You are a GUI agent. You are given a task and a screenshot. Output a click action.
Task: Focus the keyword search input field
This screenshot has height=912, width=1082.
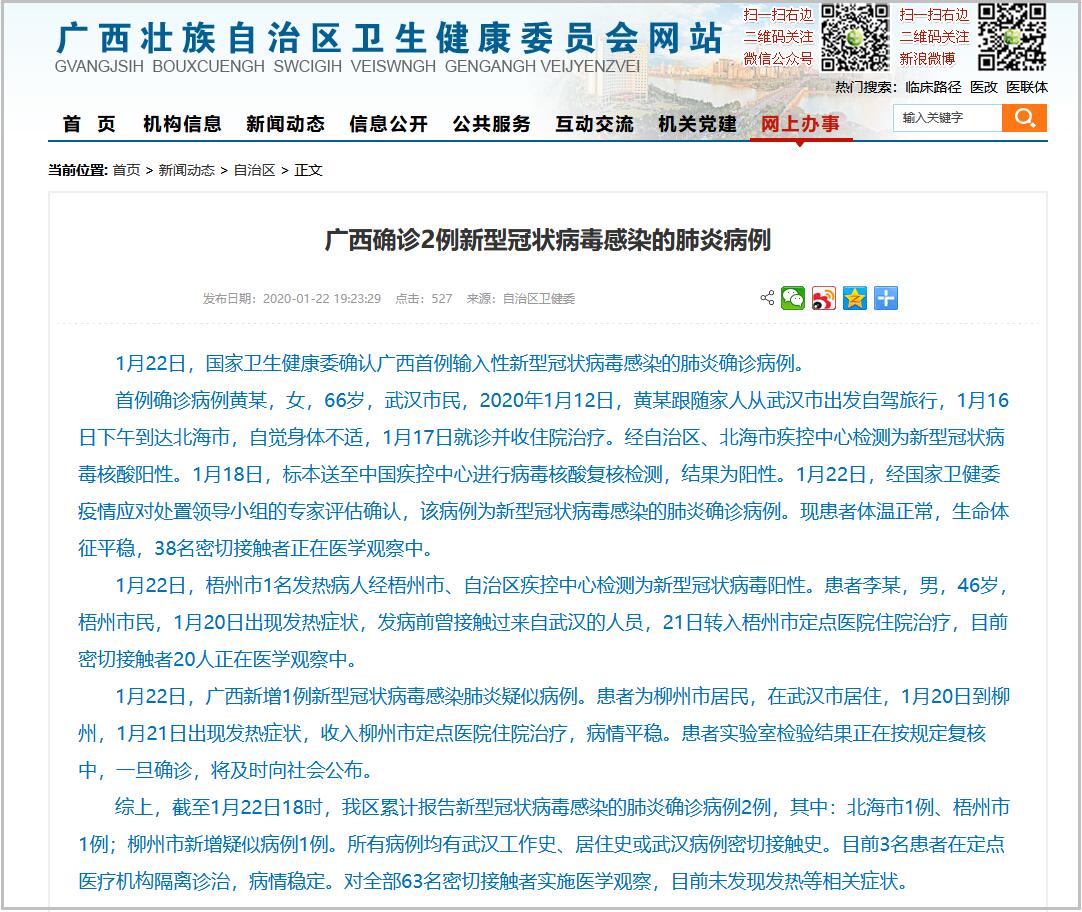coord(947,118)
